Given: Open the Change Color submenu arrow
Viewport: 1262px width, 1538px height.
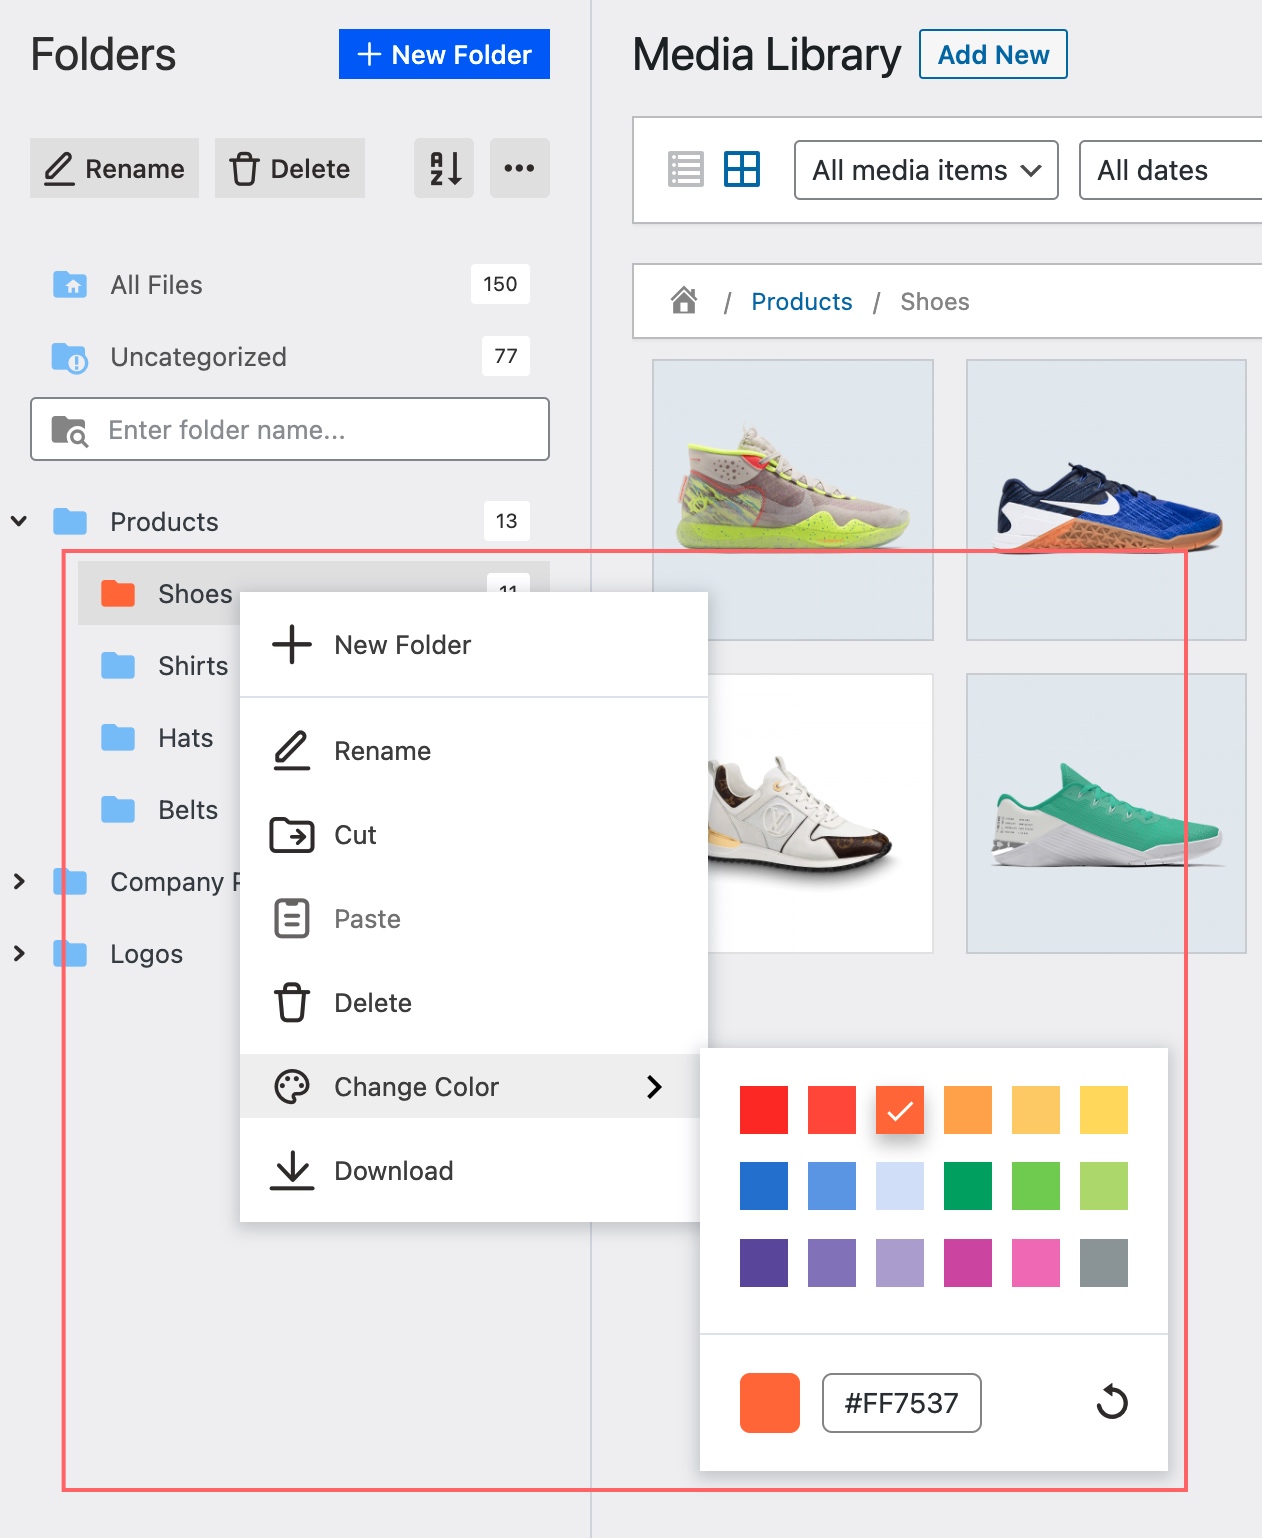Looking at the screenshot, I should (x=654, y=1087).
